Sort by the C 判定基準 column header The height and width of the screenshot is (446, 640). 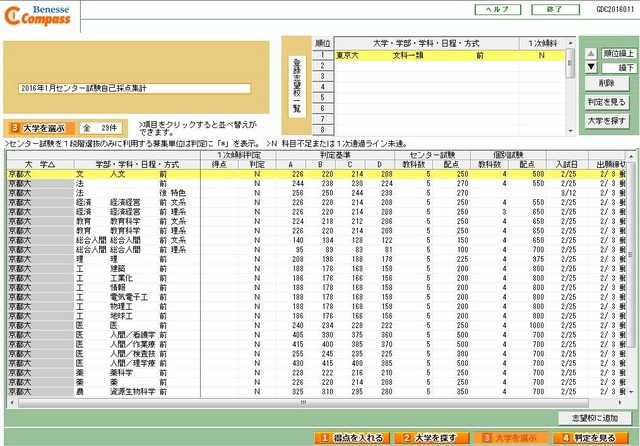(350, 164)
